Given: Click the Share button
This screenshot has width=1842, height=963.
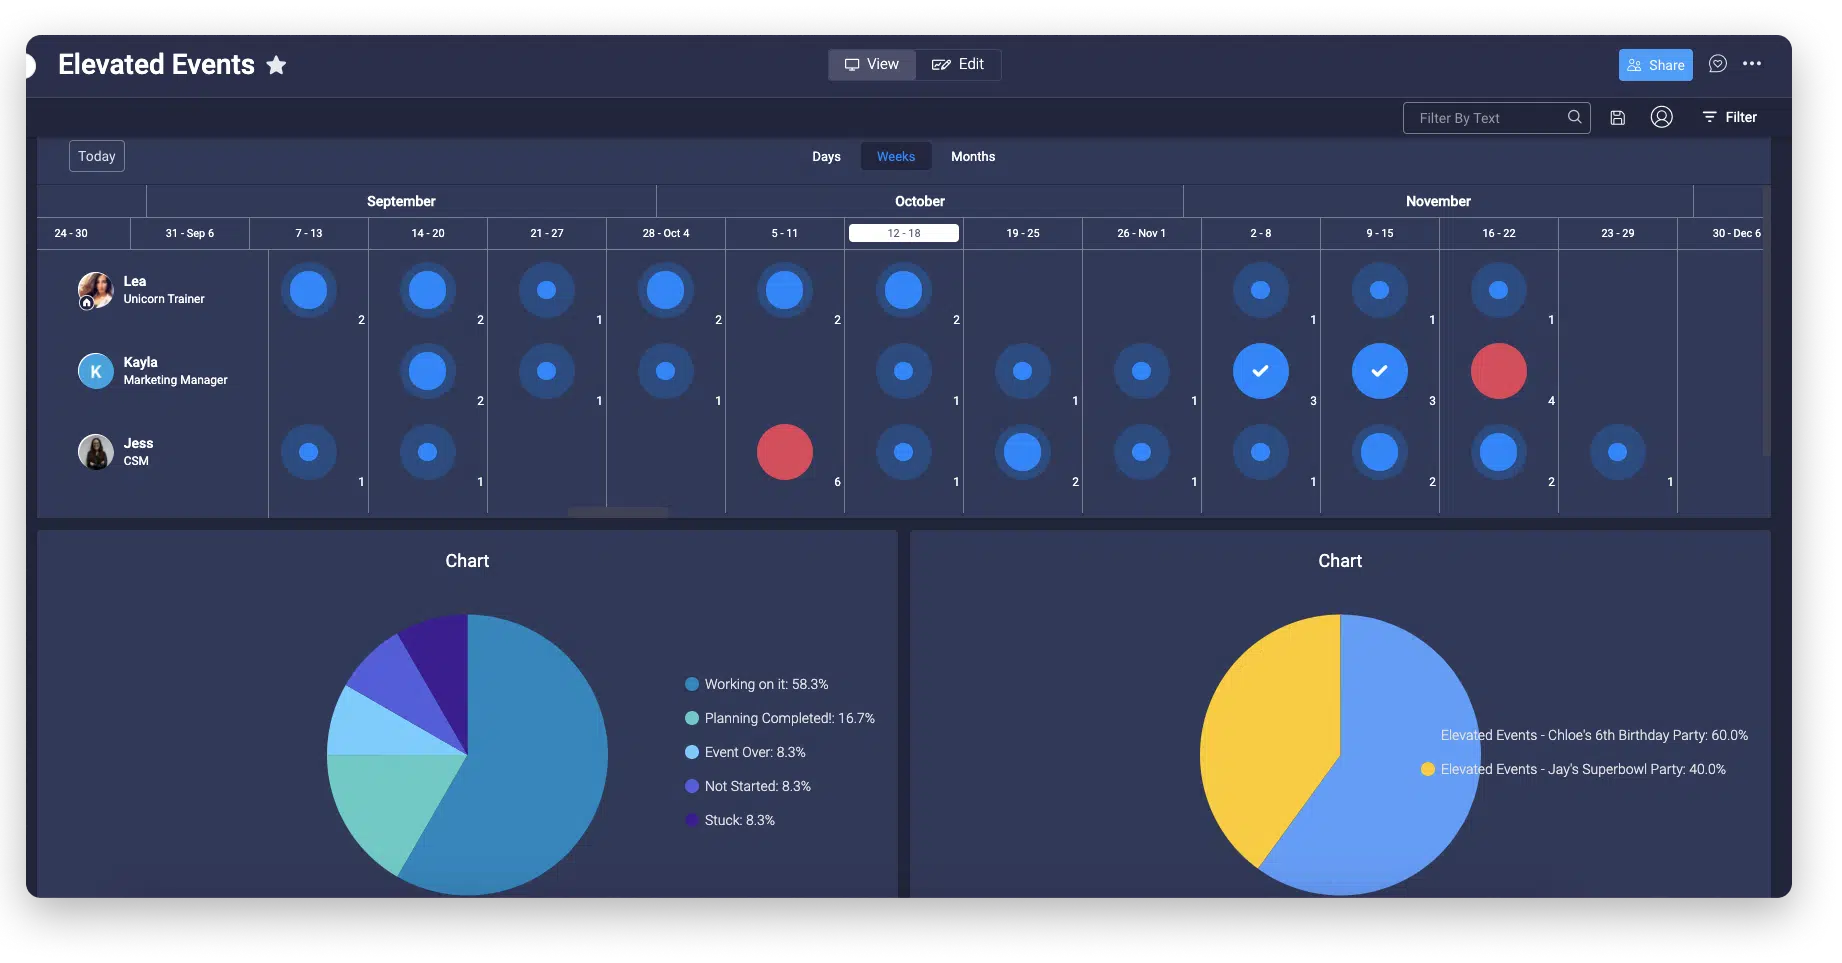Looking at the screenshot, I should pyautogui.click(x=1655, y=65).
